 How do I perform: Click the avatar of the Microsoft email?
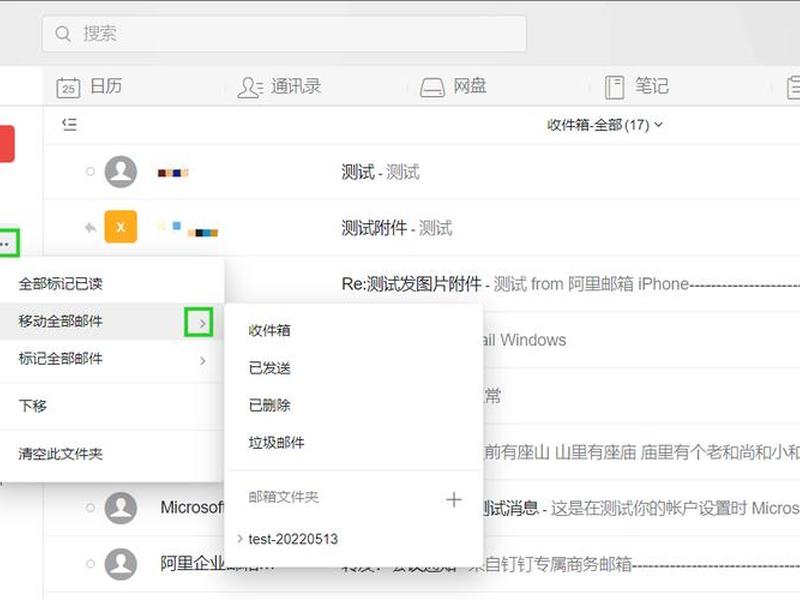pos(121,508)
